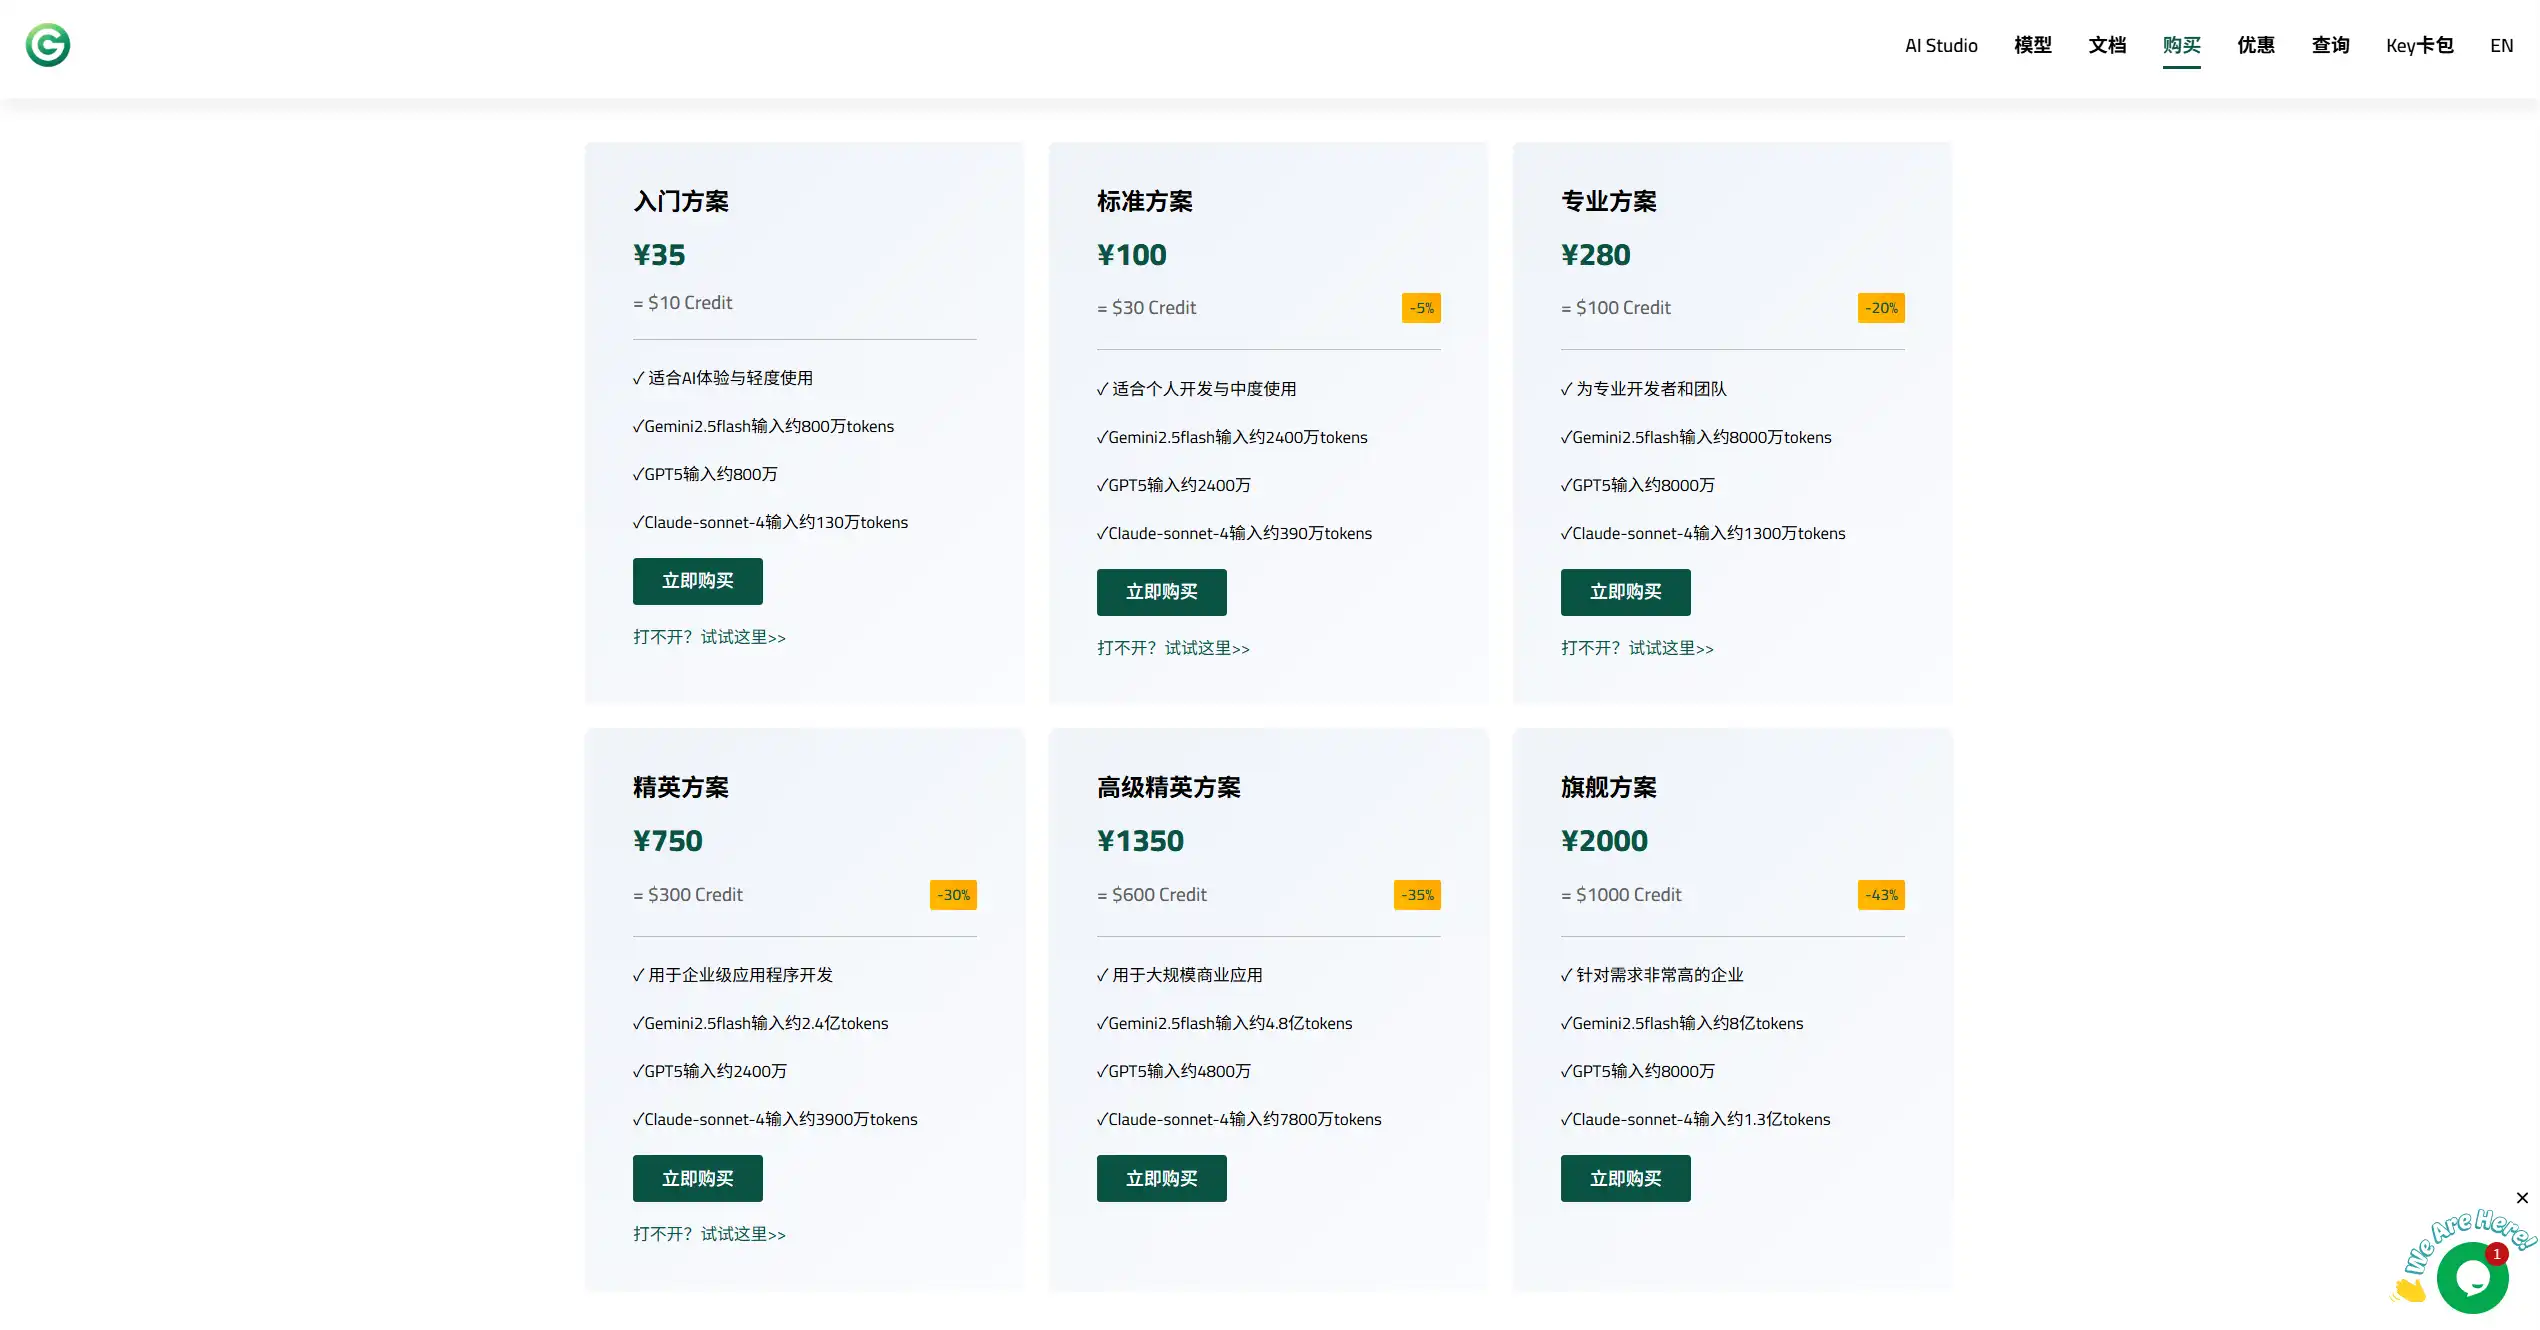Switch site language to EN
The height and width of the screenshot is (1330, 2540).
coord(2502,45)
